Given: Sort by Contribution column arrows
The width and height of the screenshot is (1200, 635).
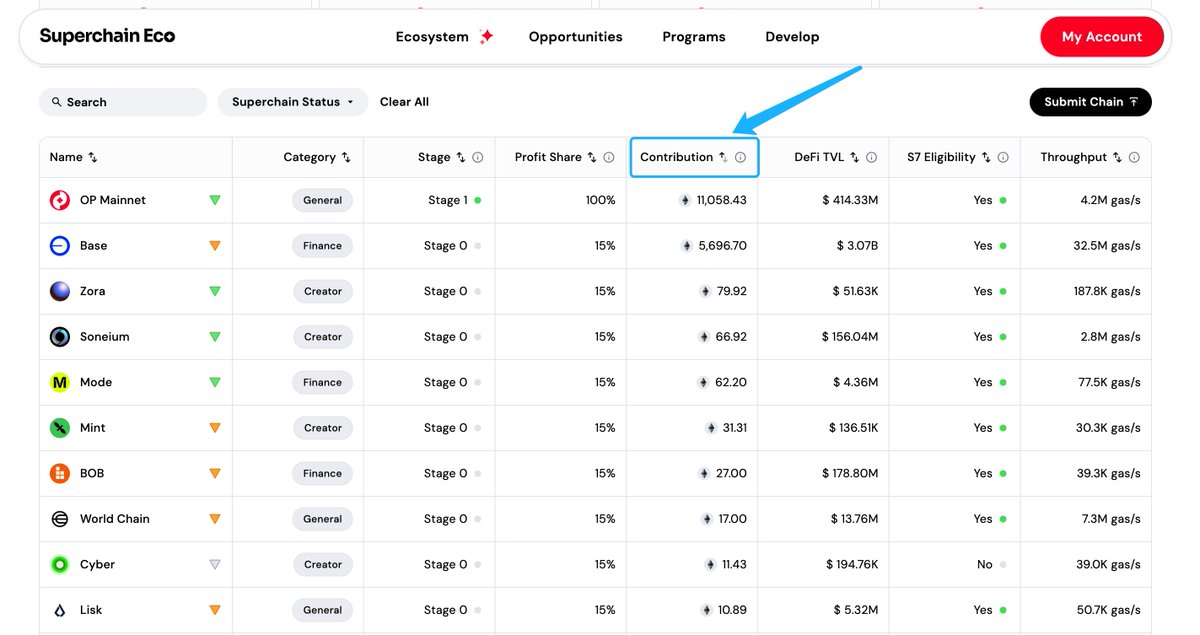Looking at the screenshot, I should click(x=723, y=157).
